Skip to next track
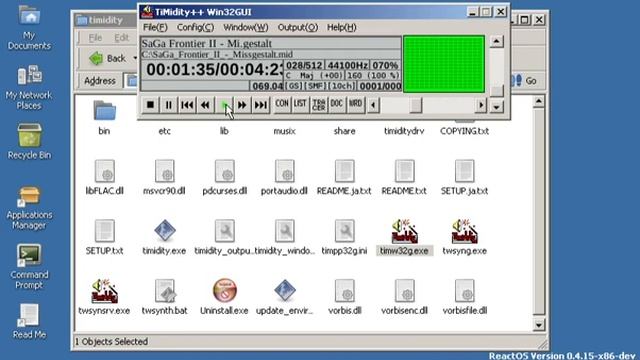 (260, 105)
